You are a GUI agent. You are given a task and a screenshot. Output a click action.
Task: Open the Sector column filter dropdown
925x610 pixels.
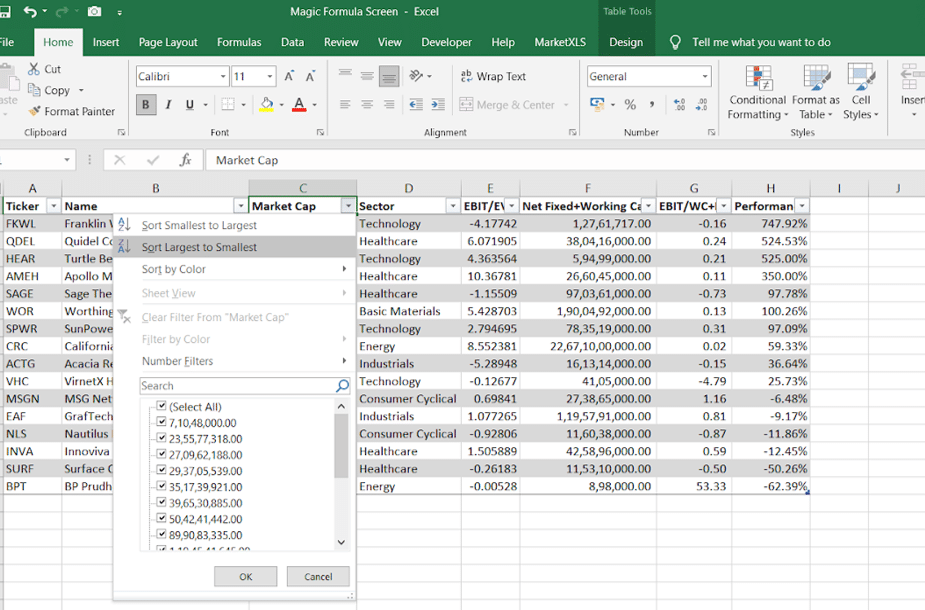(452, 206)
